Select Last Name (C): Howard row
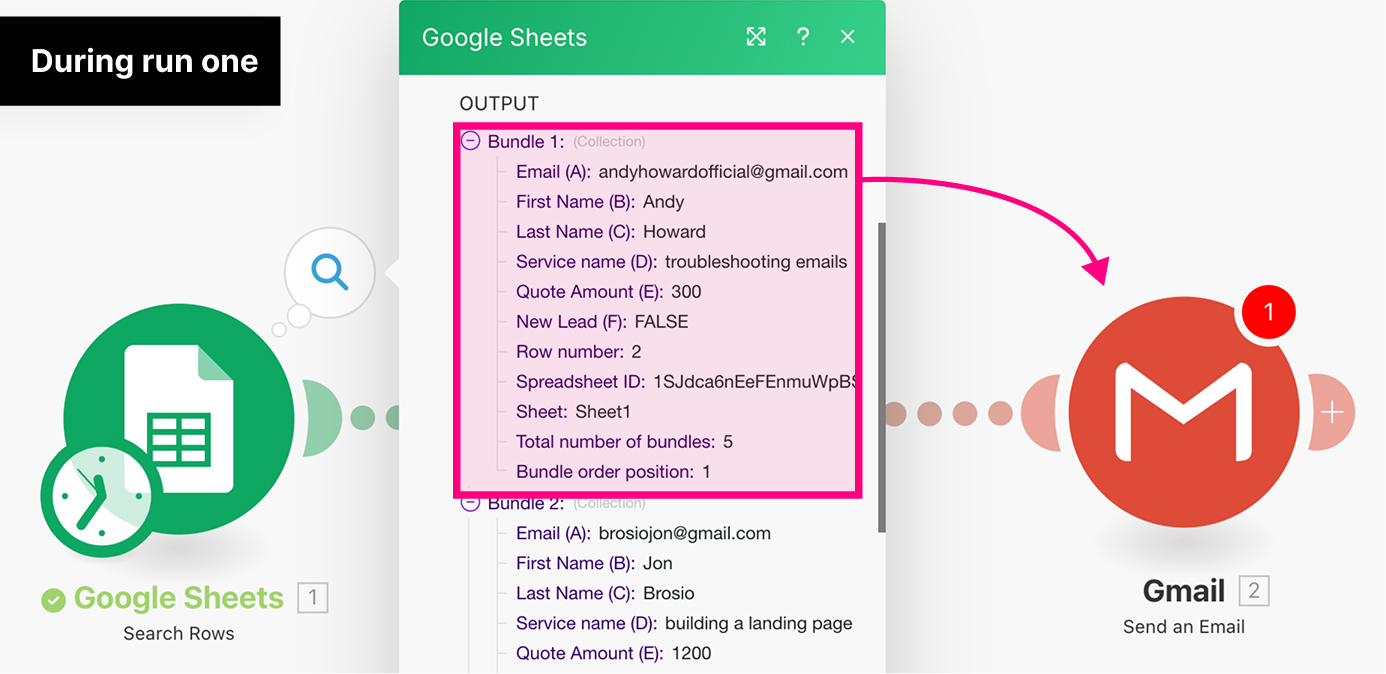The height and width of the screenshot is (674, 1386). click(611, 232)
